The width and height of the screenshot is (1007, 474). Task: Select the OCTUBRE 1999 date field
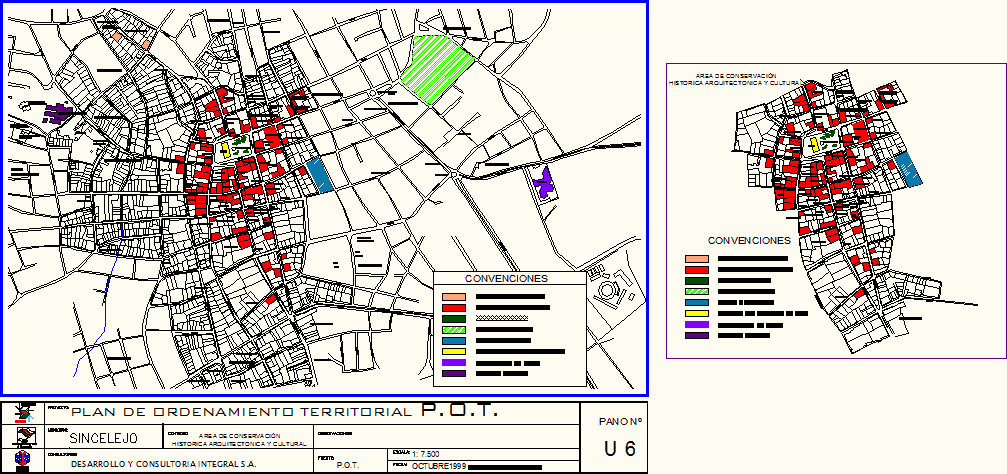pyautogui.click(x=439, y=465)
